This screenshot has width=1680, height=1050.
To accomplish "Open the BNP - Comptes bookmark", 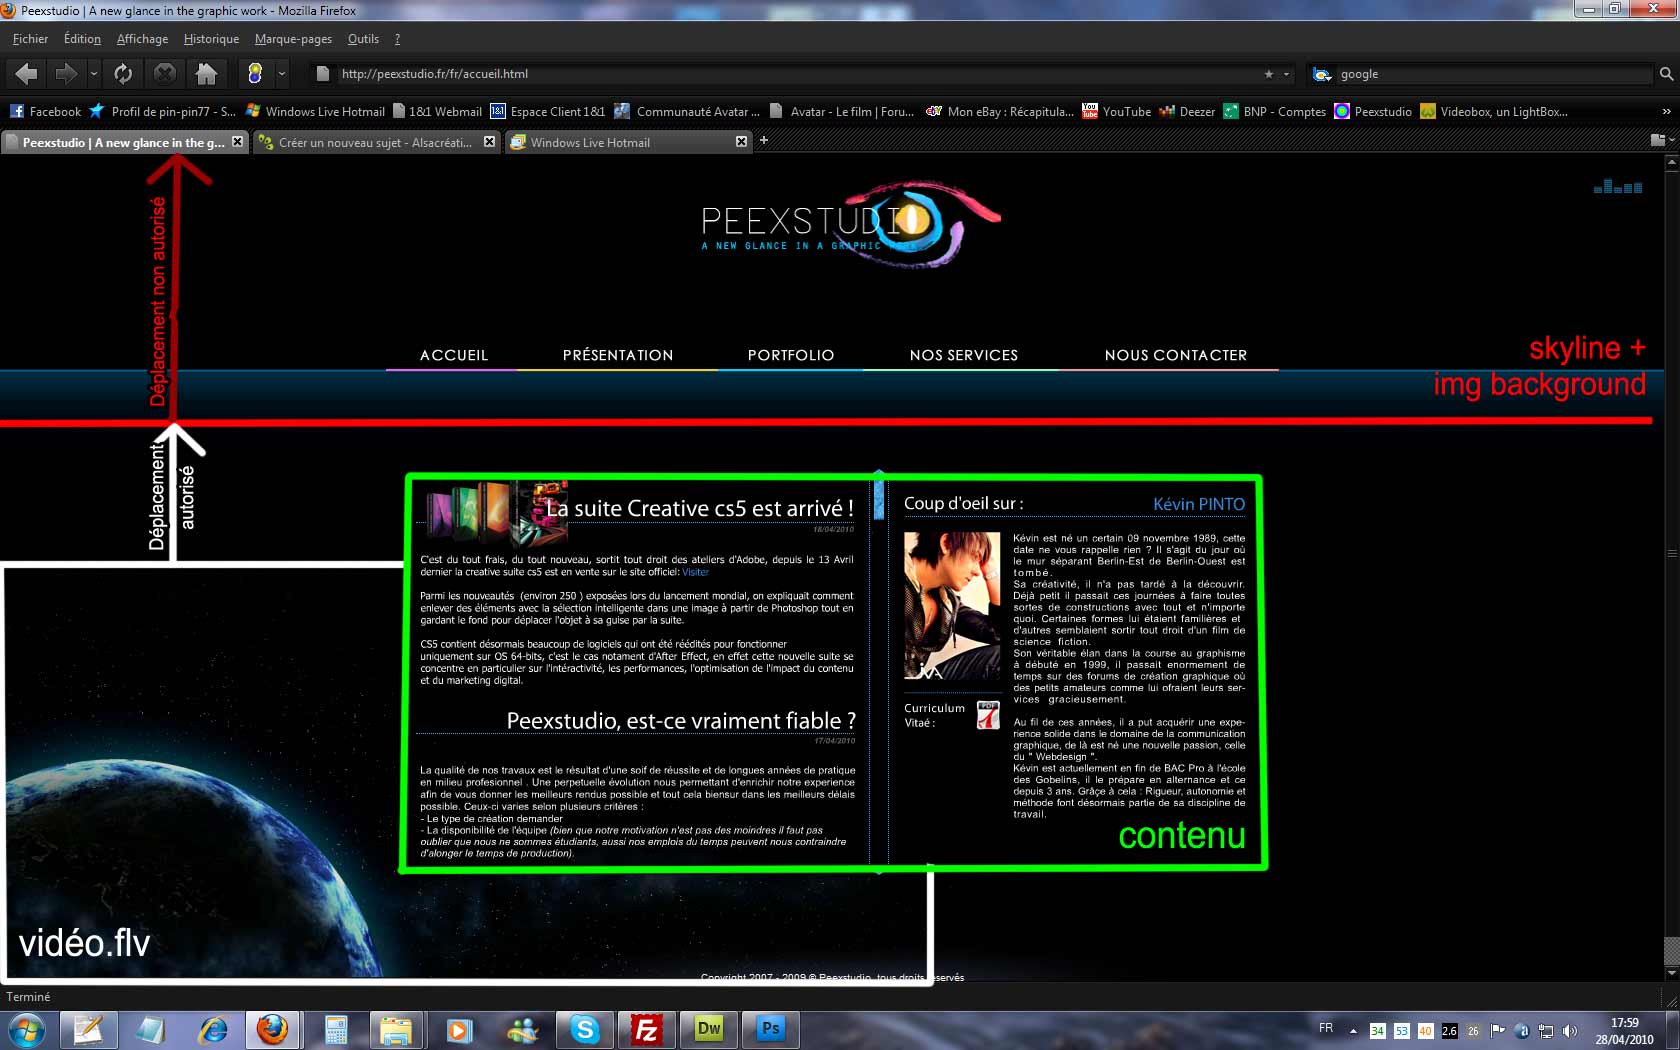I will tap(1275, 112).
